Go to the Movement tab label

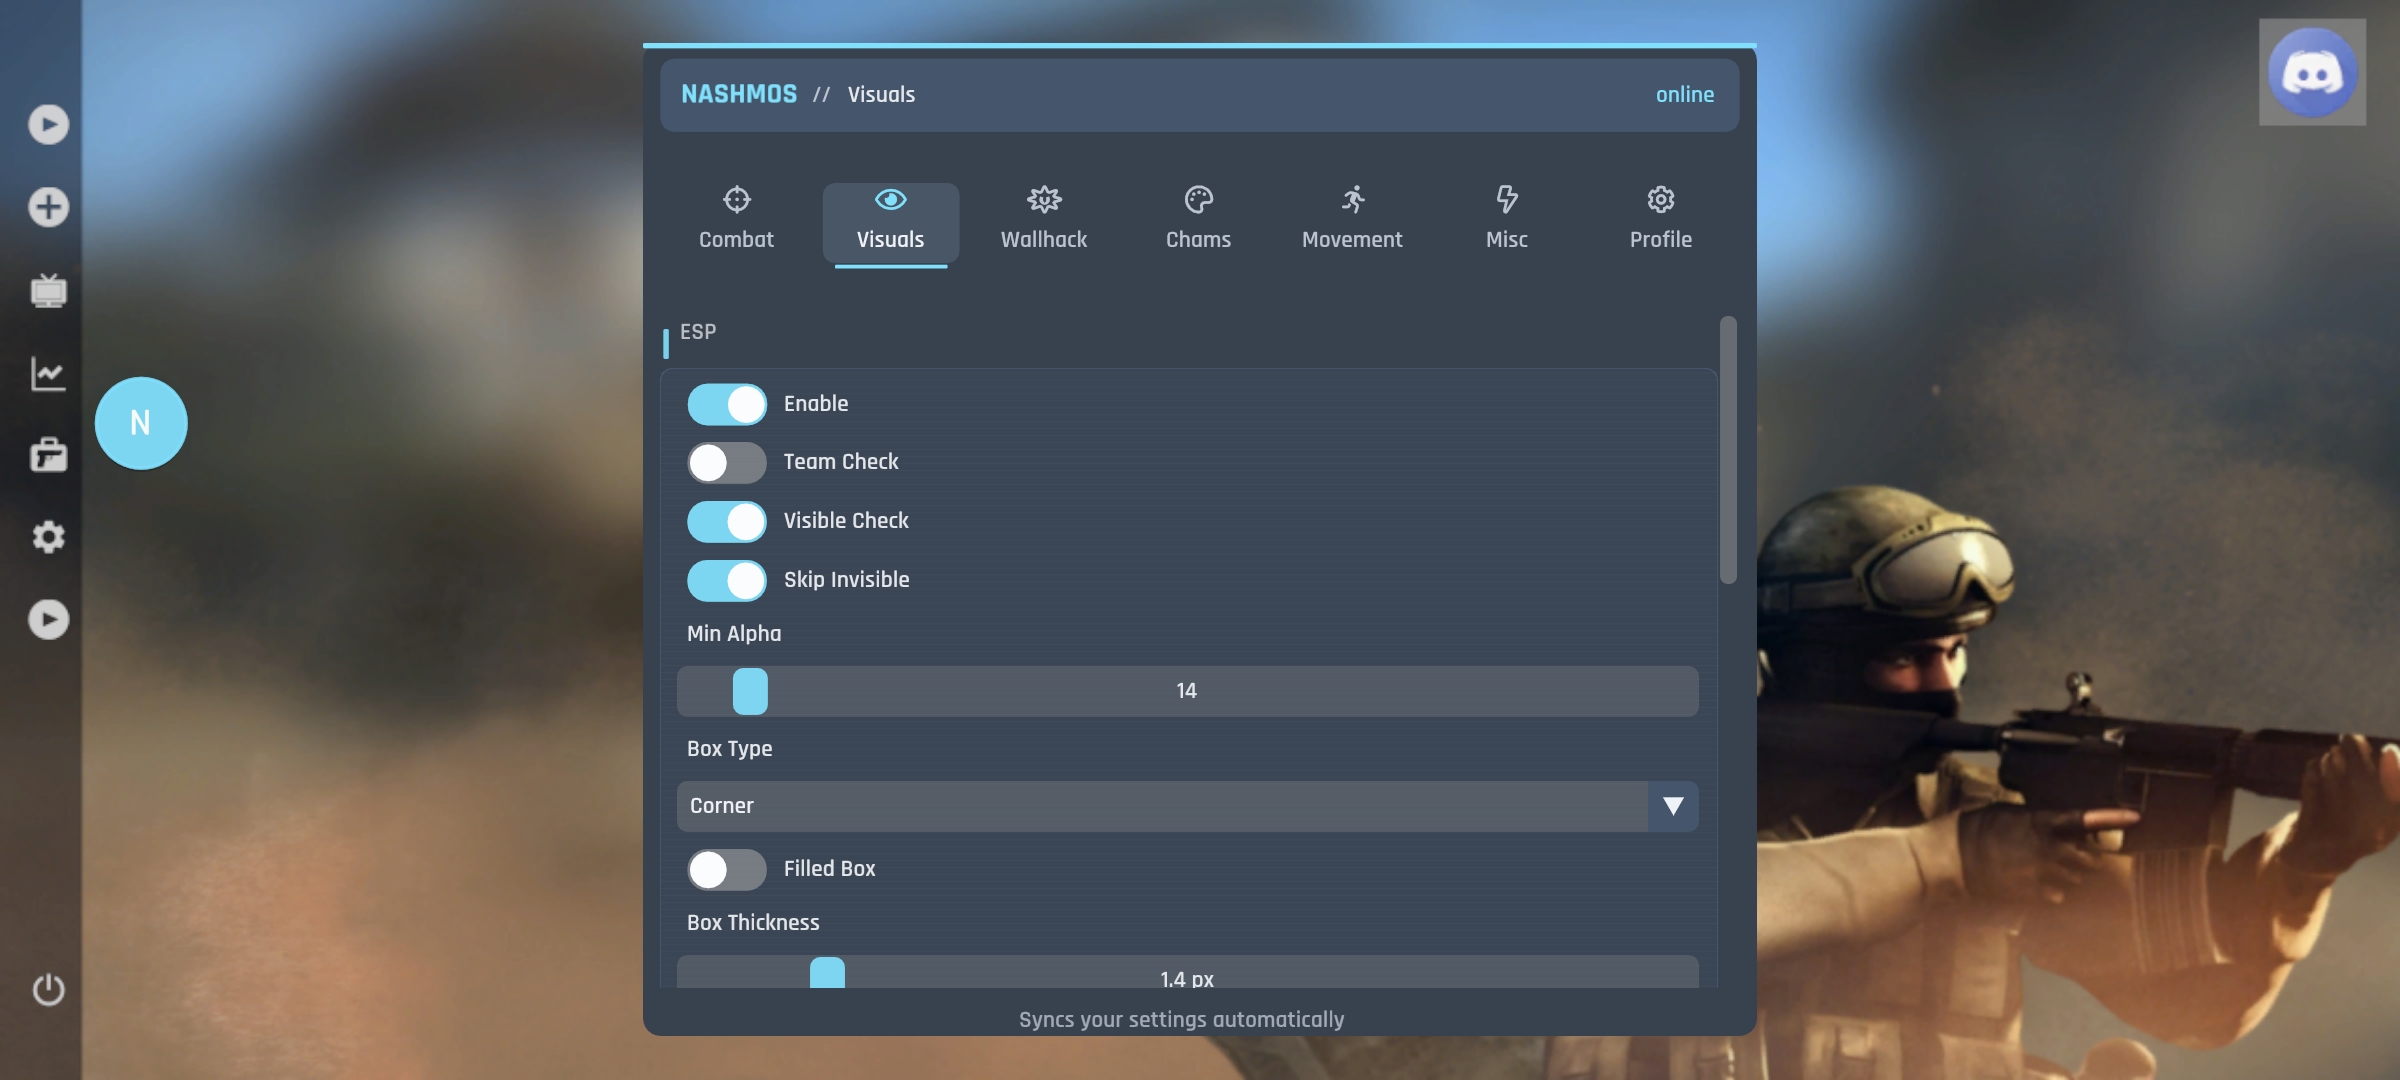coord(1352,240)
